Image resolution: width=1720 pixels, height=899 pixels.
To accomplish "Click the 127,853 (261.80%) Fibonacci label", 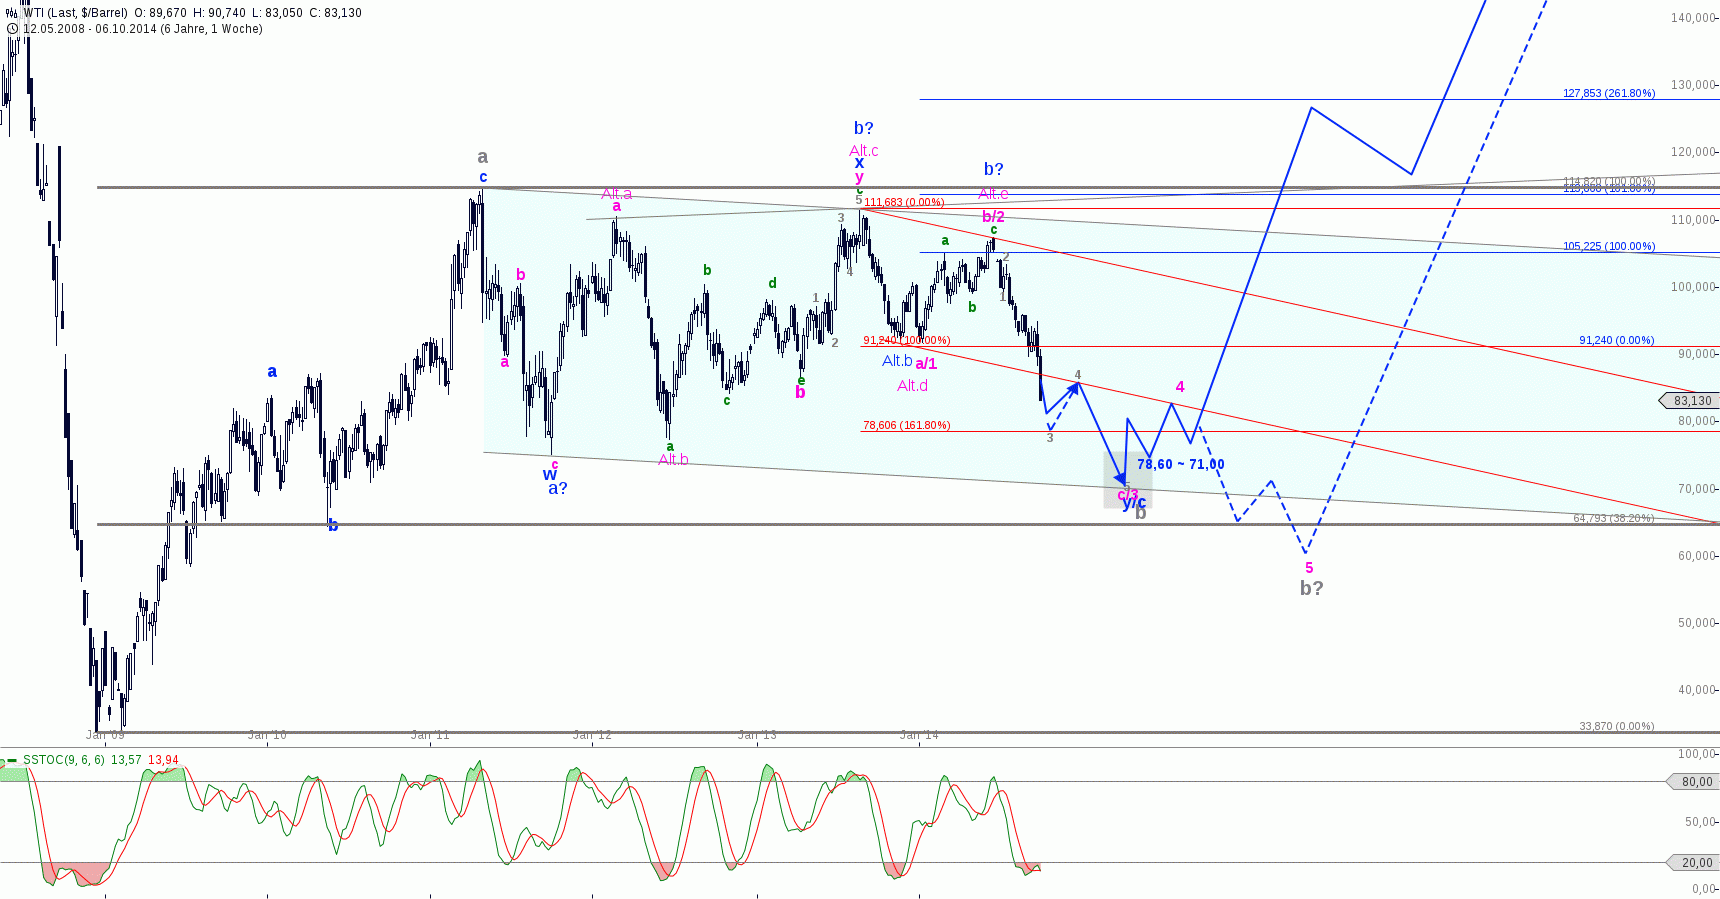I will (x=1608, y=93).
